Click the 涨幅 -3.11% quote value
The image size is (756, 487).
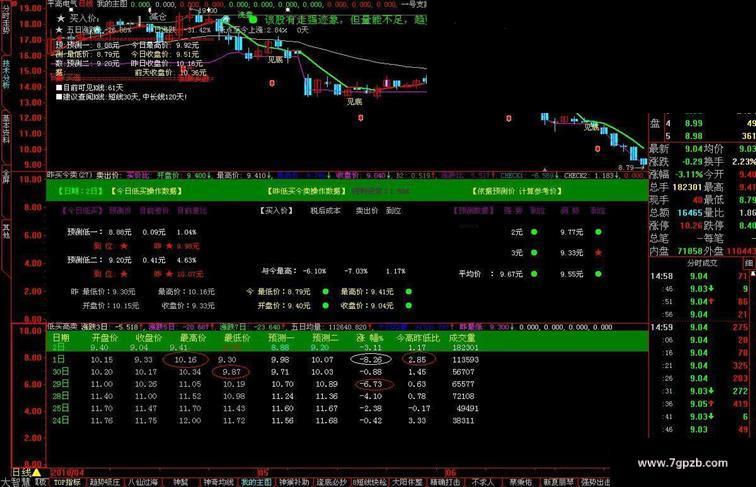coord(689,174)
